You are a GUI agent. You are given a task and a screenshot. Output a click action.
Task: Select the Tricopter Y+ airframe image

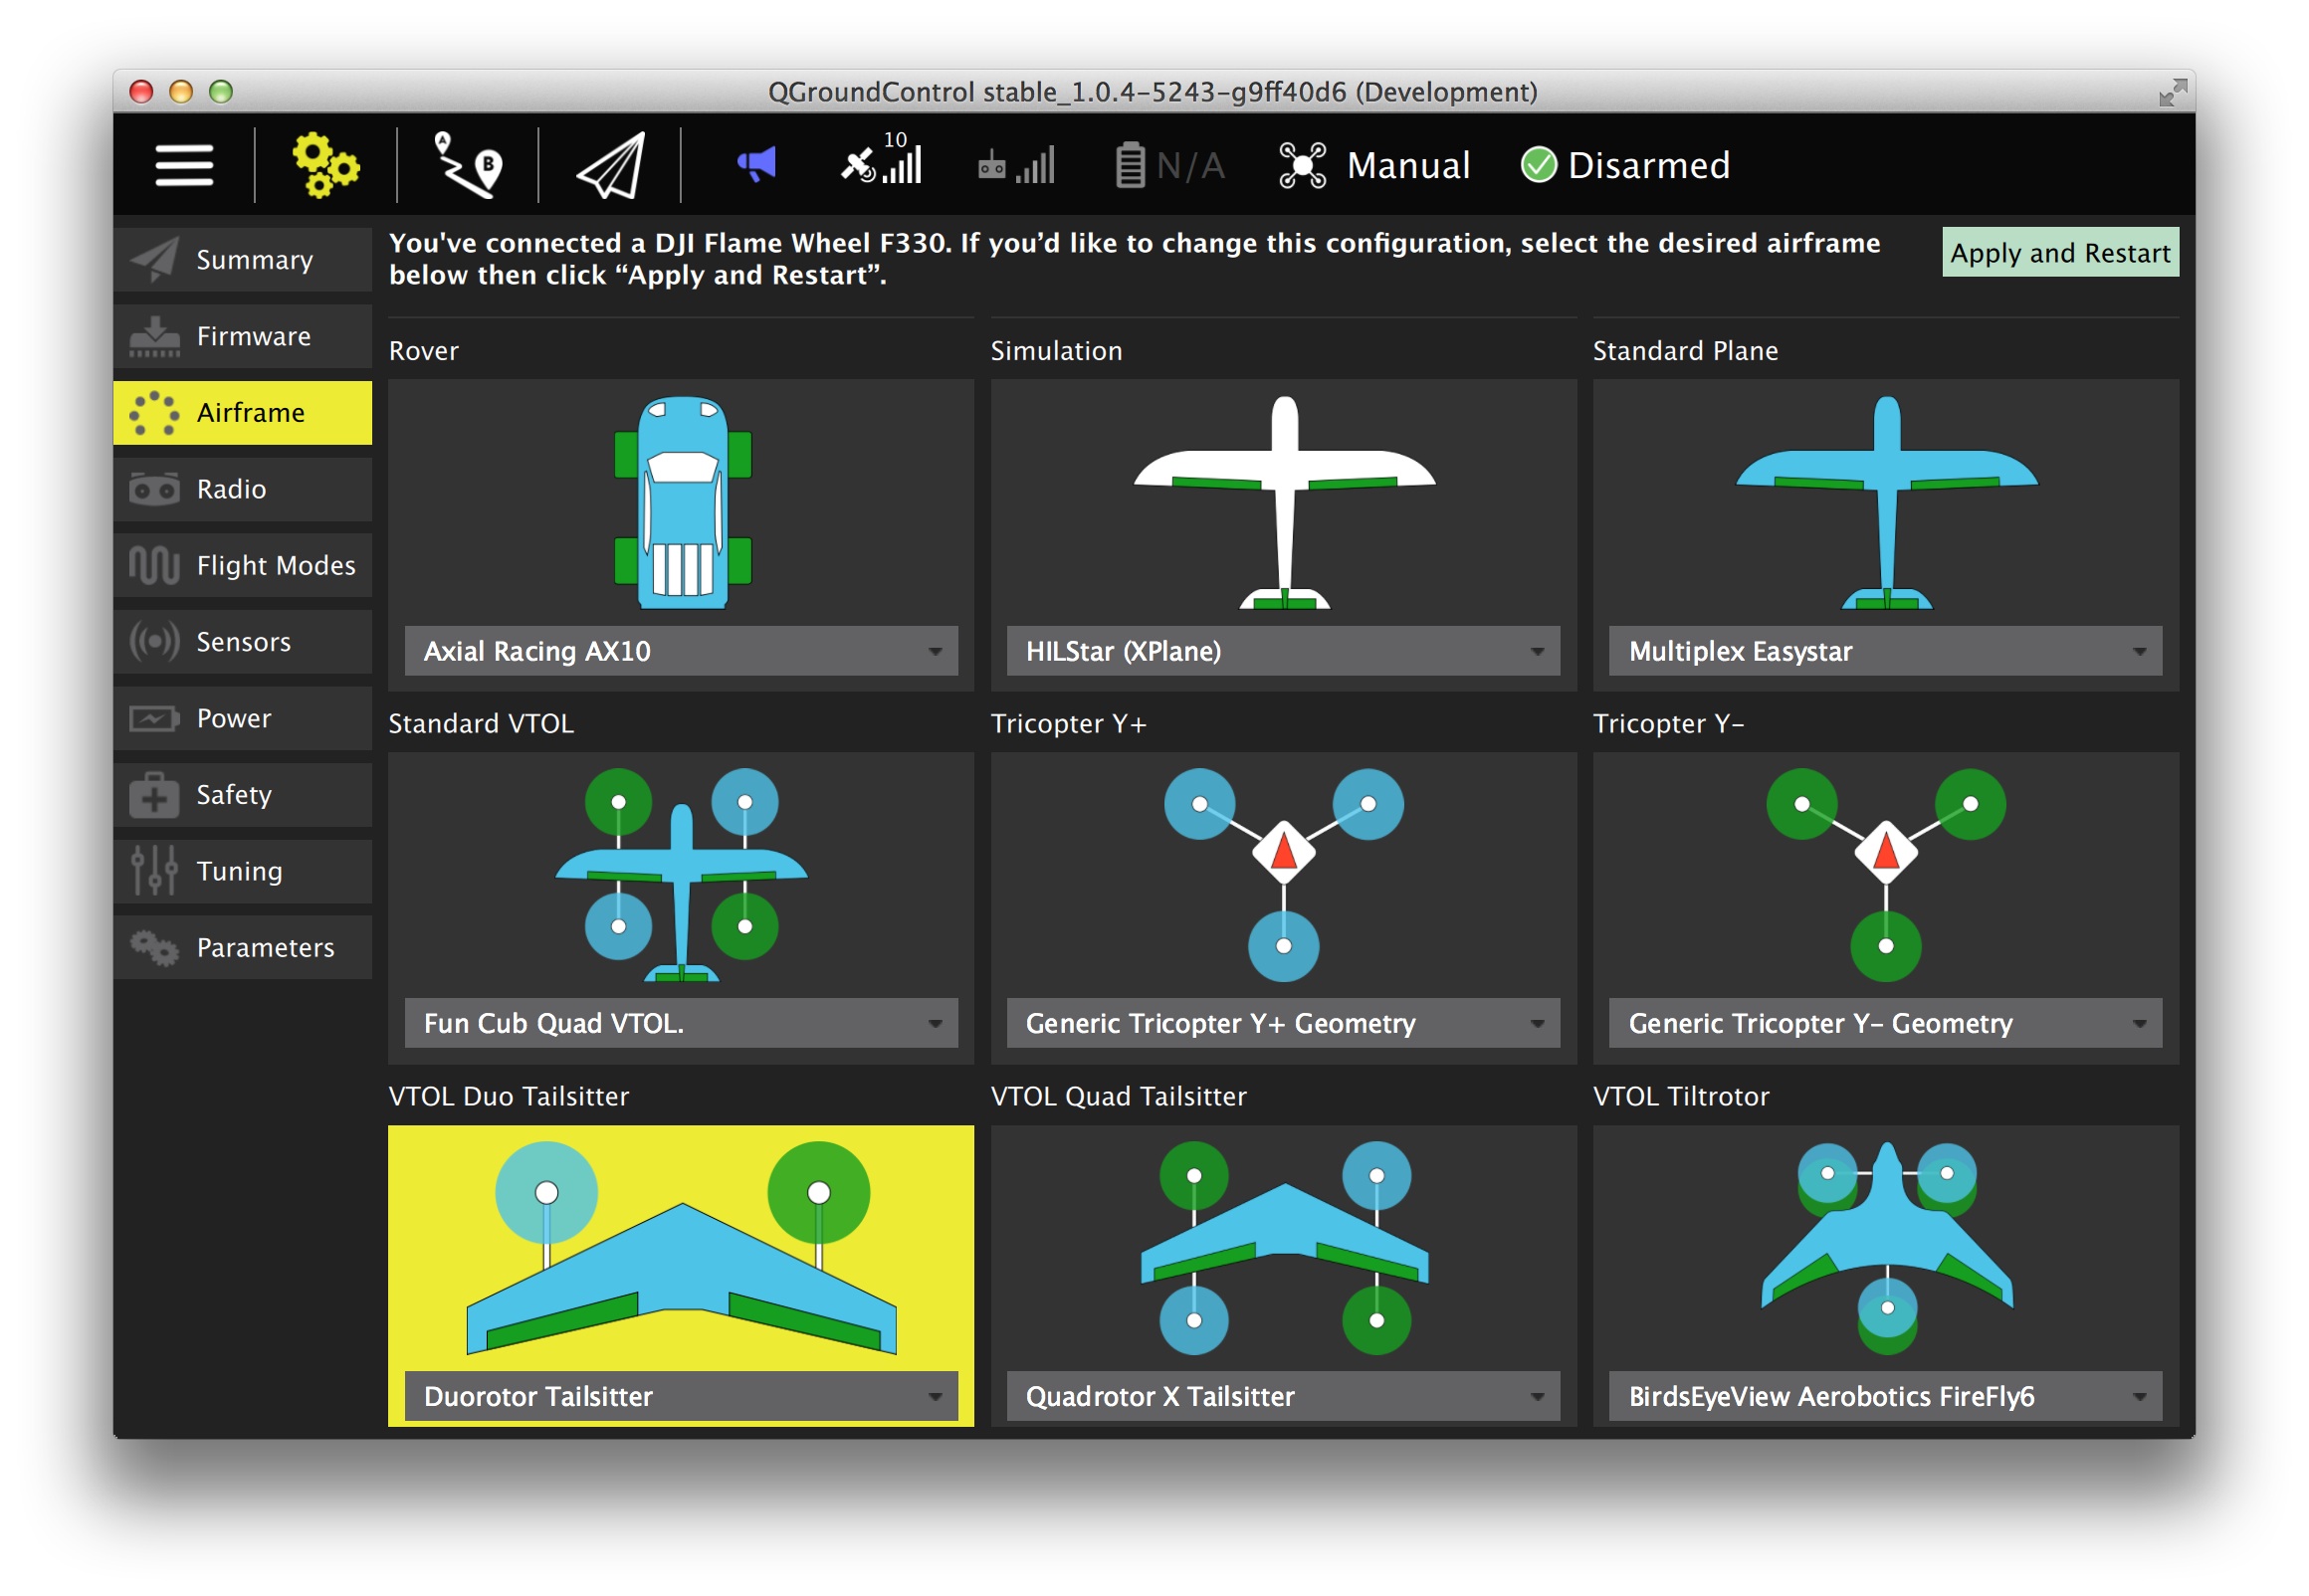coord(1283,872)
